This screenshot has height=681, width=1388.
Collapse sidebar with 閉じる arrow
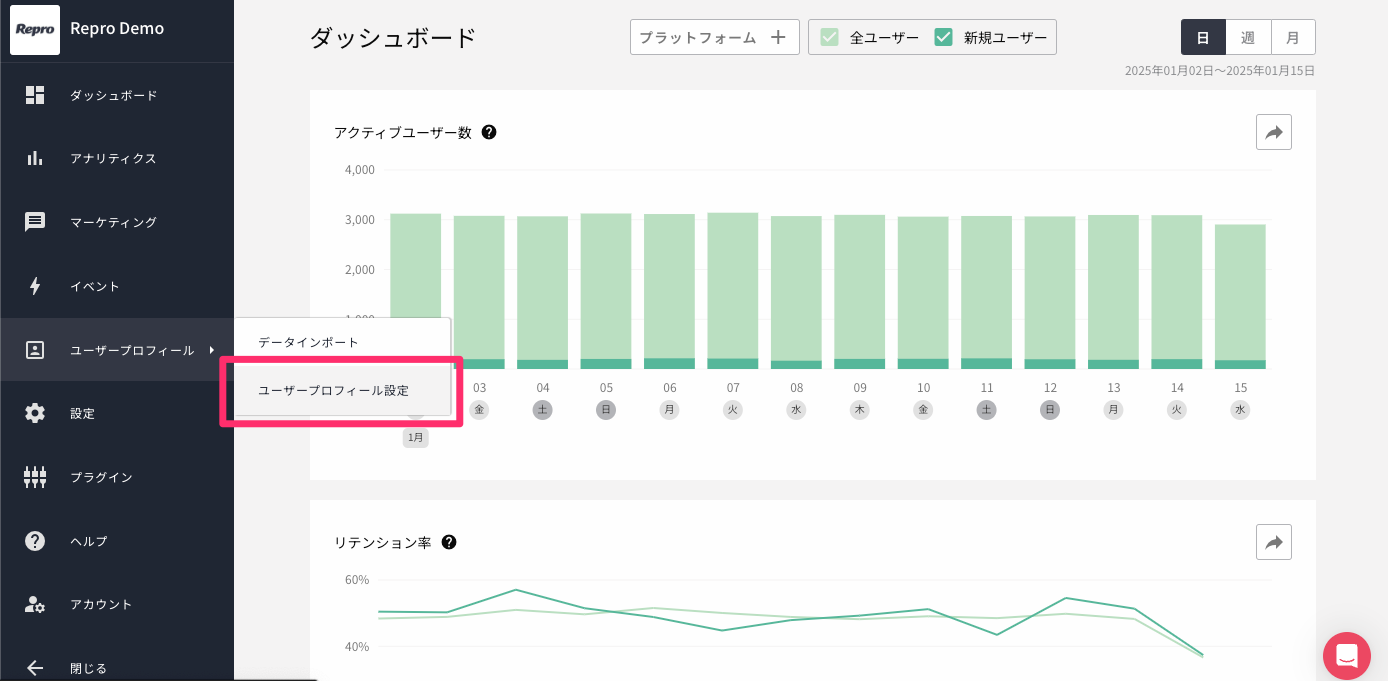(35, 667)
